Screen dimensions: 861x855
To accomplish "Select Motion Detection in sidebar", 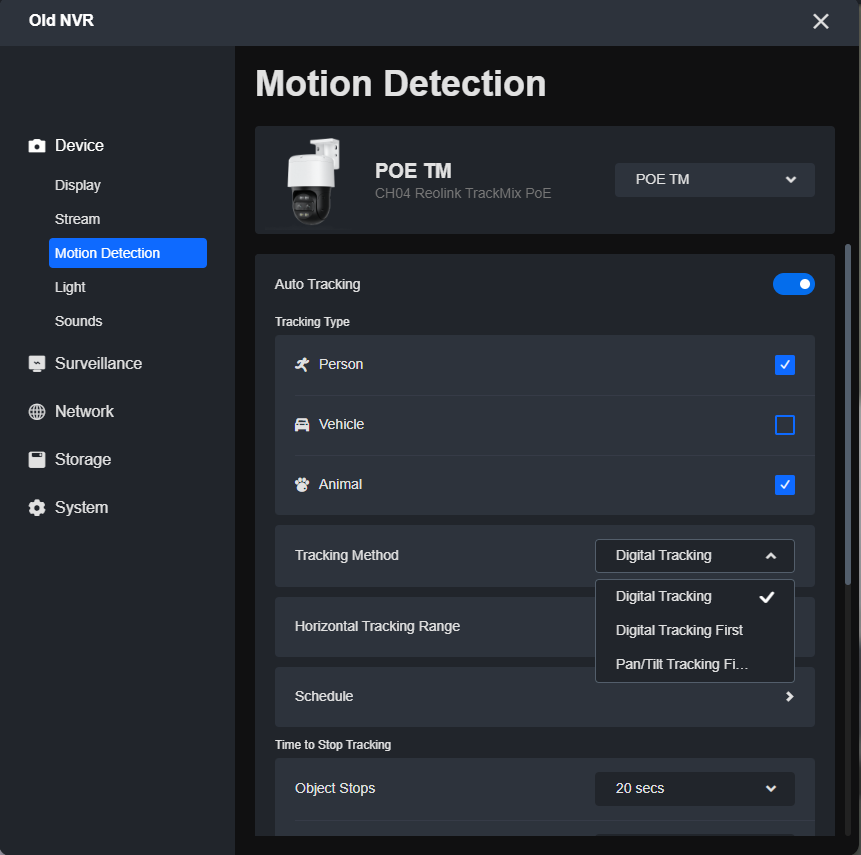I will (128, 253).
